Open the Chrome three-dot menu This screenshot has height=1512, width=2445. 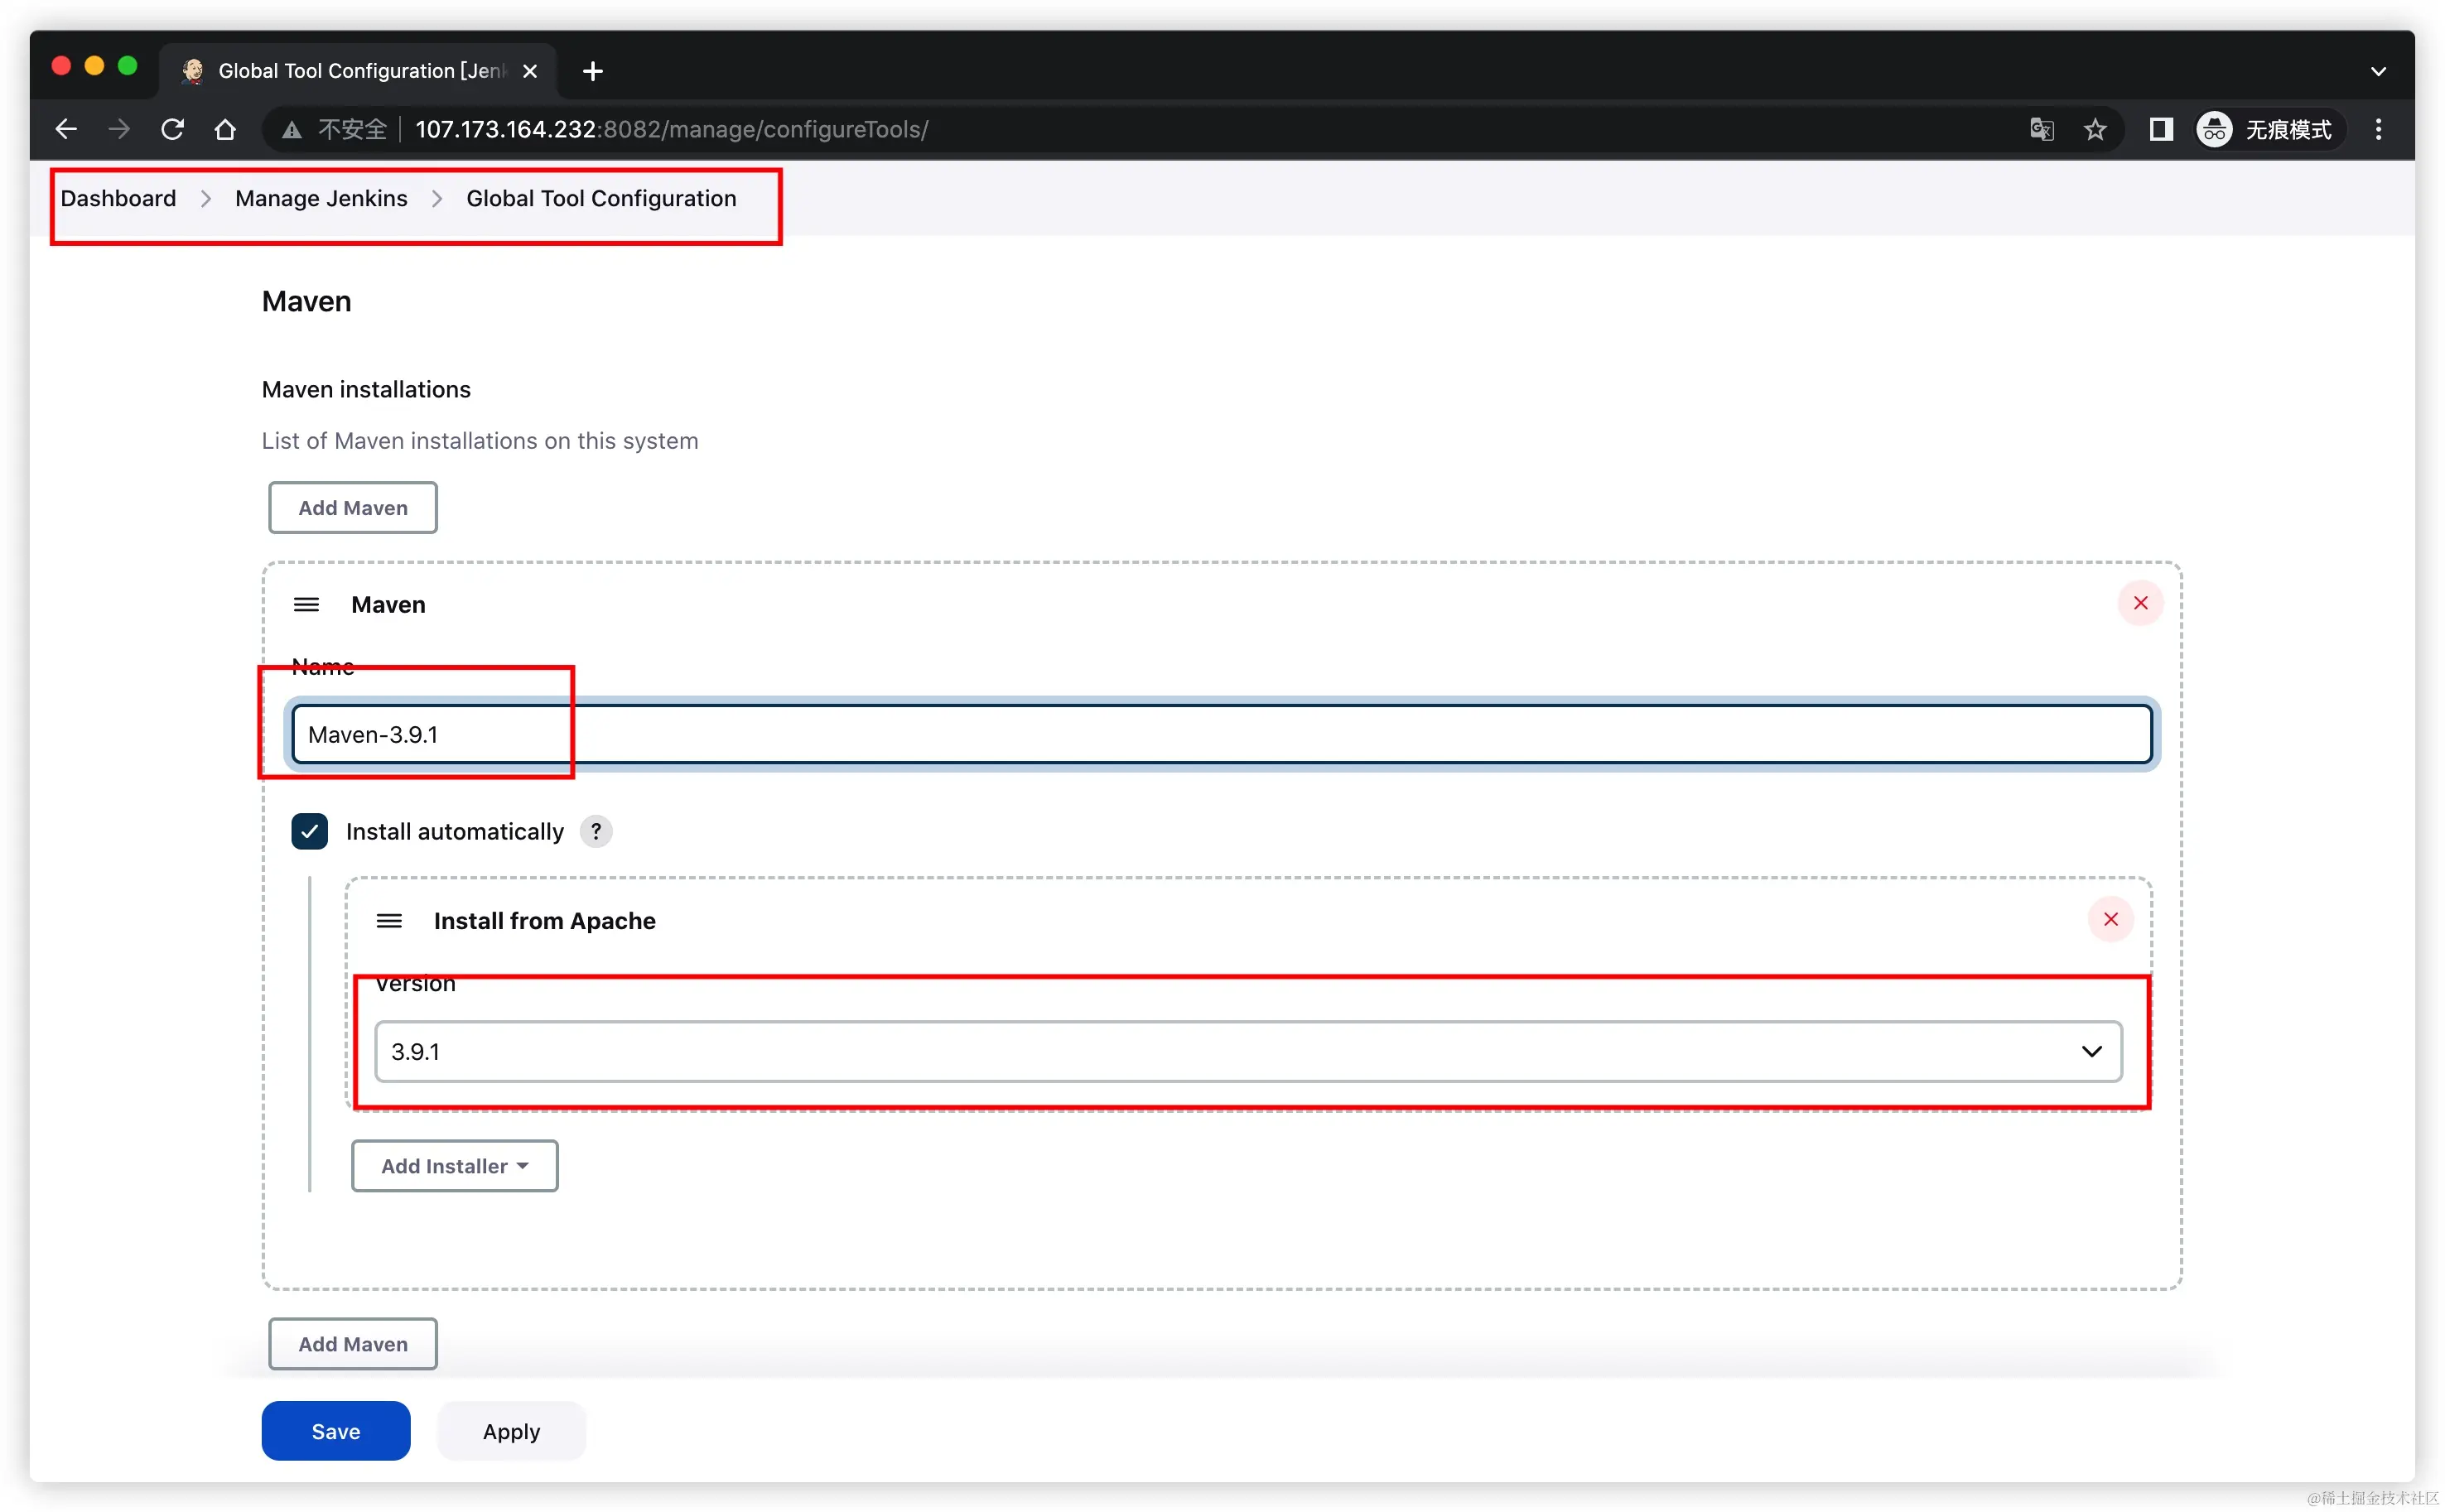pos(2378,129)
